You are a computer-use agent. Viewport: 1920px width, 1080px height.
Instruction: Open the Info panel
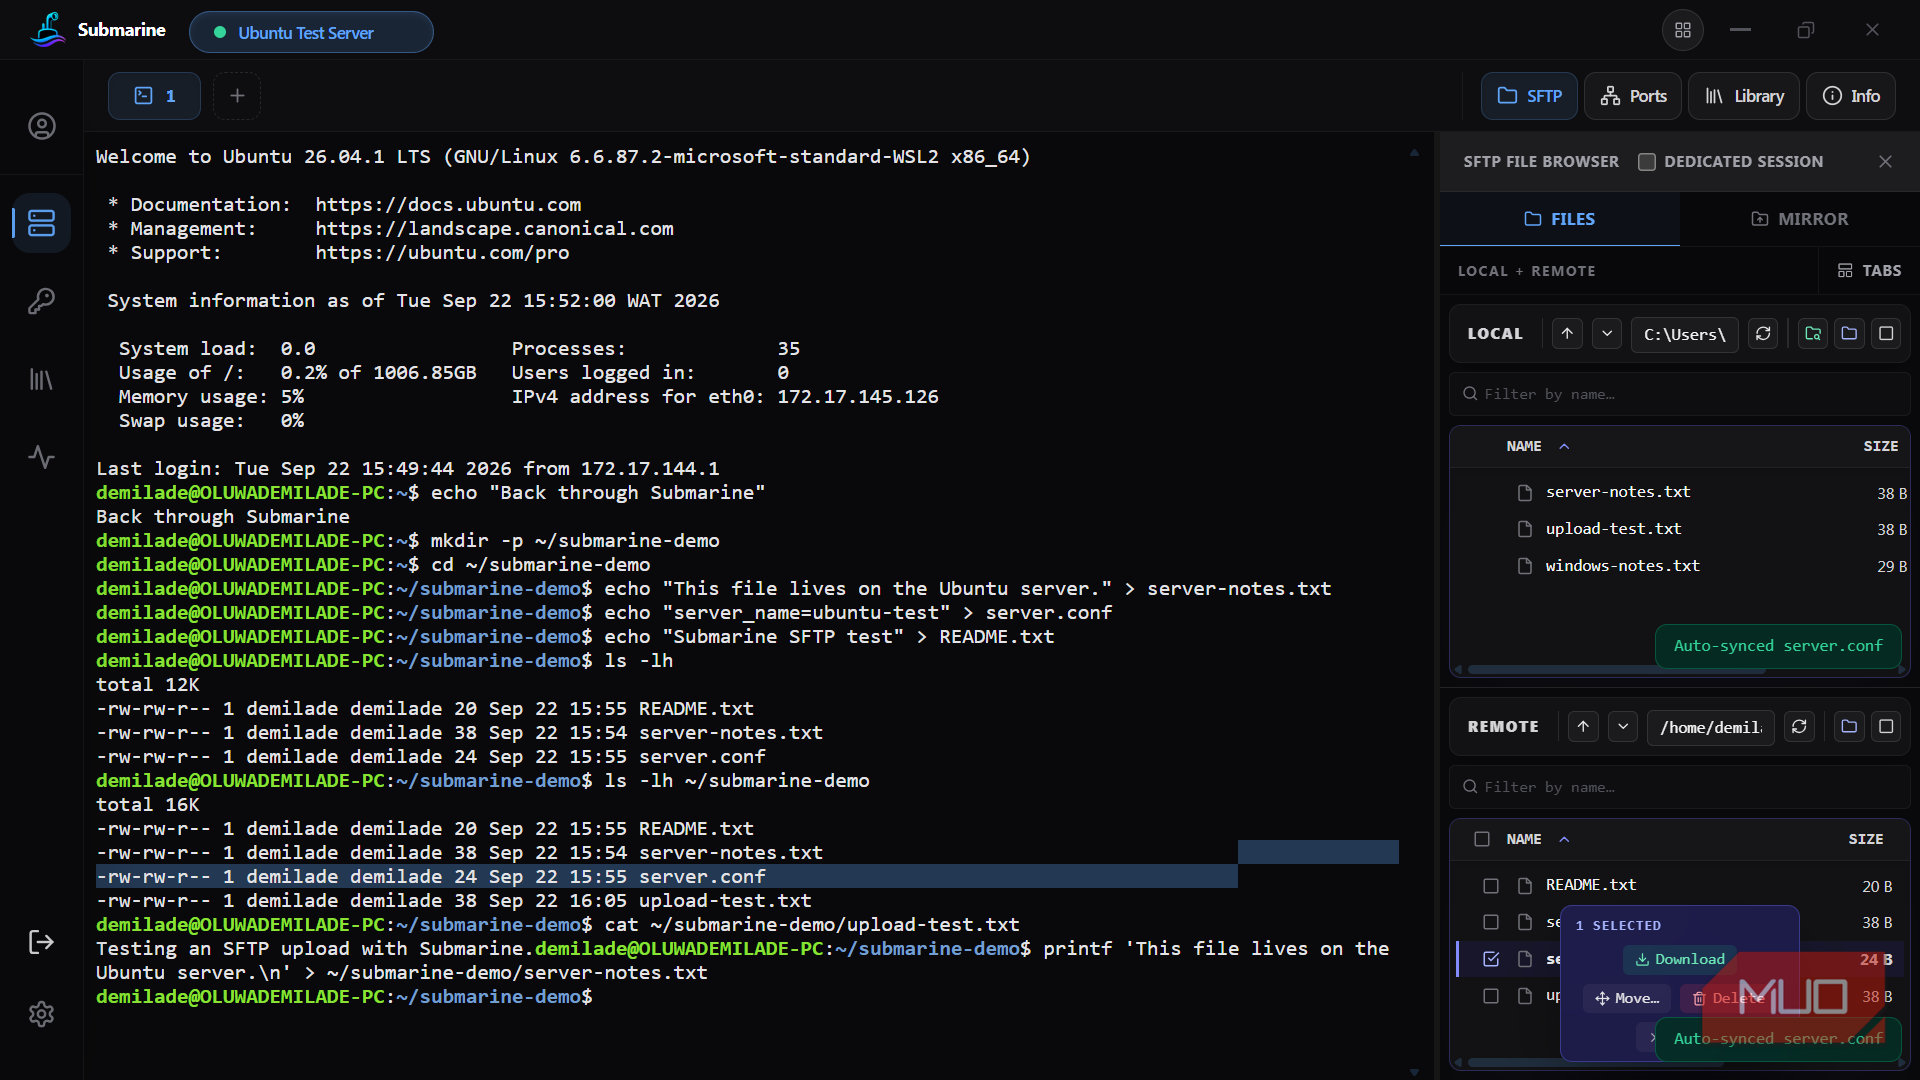tap(1851, 96)
